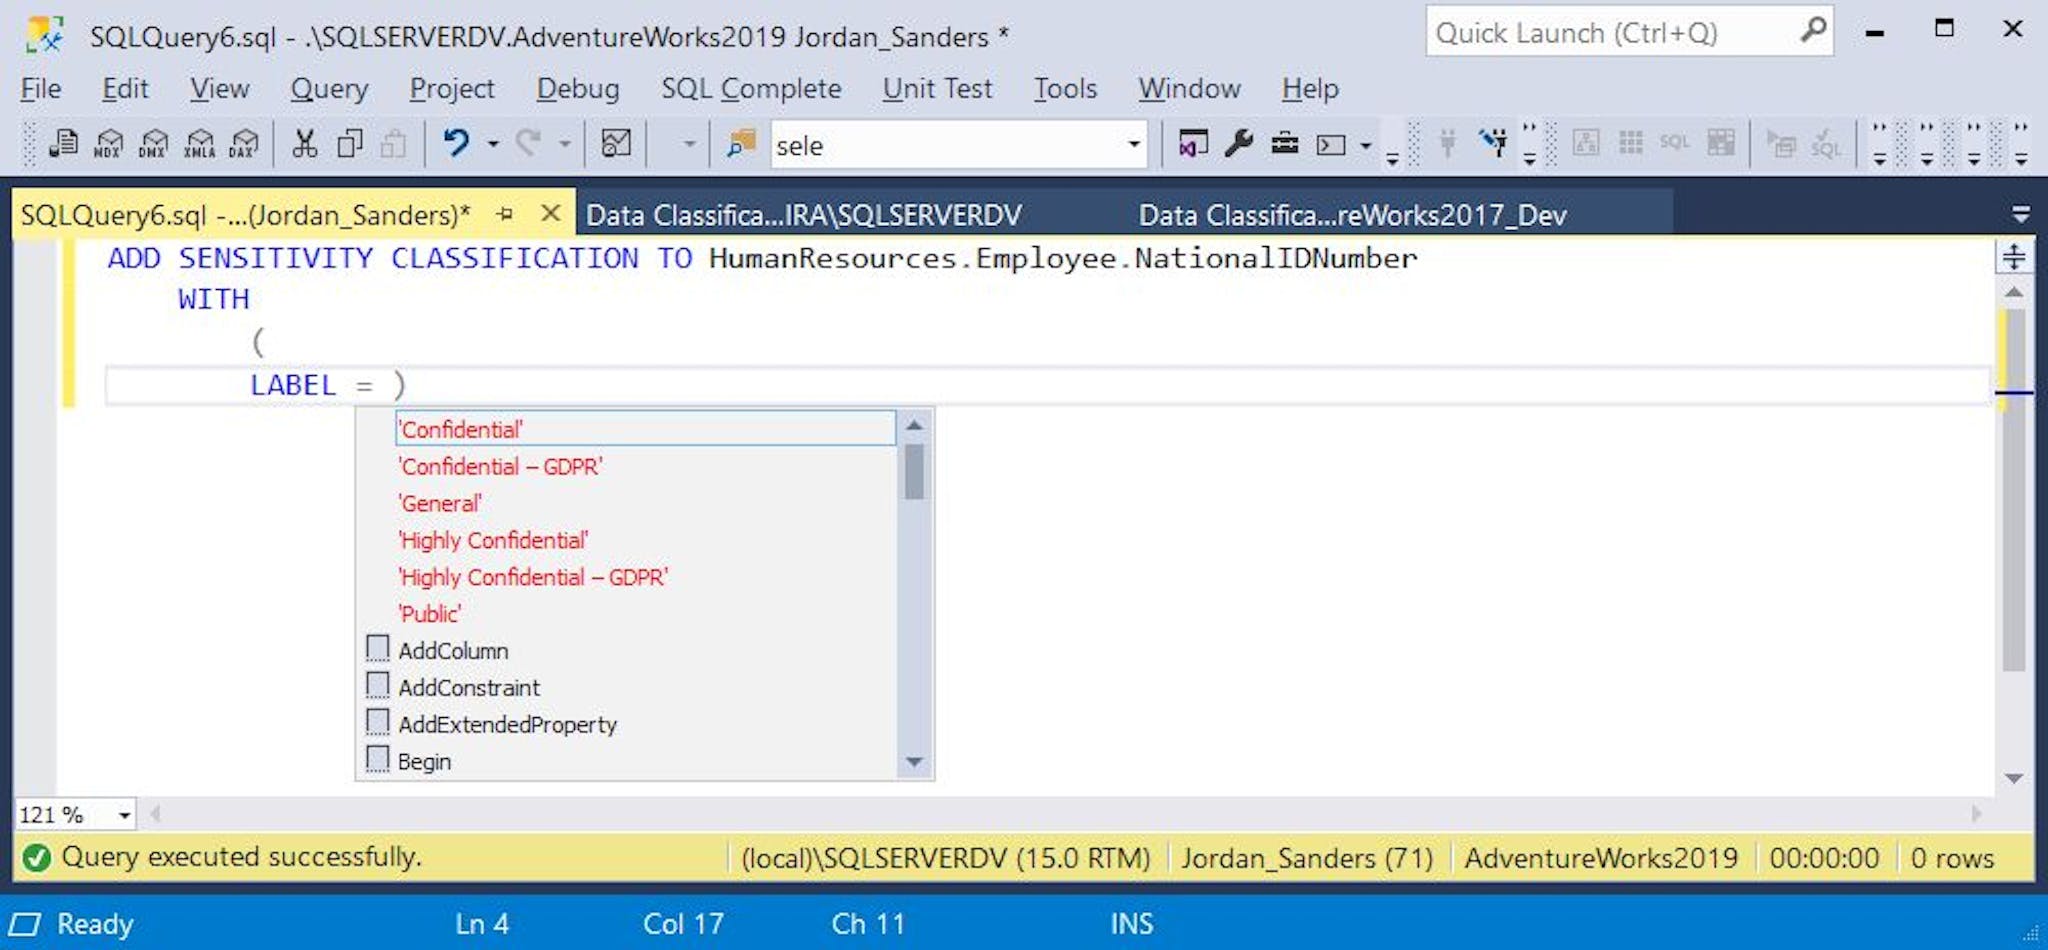The height and width of the screenshot is (950, 2048).
Task: Open the 121 % zoom dropdown
Action: (124, 815)
